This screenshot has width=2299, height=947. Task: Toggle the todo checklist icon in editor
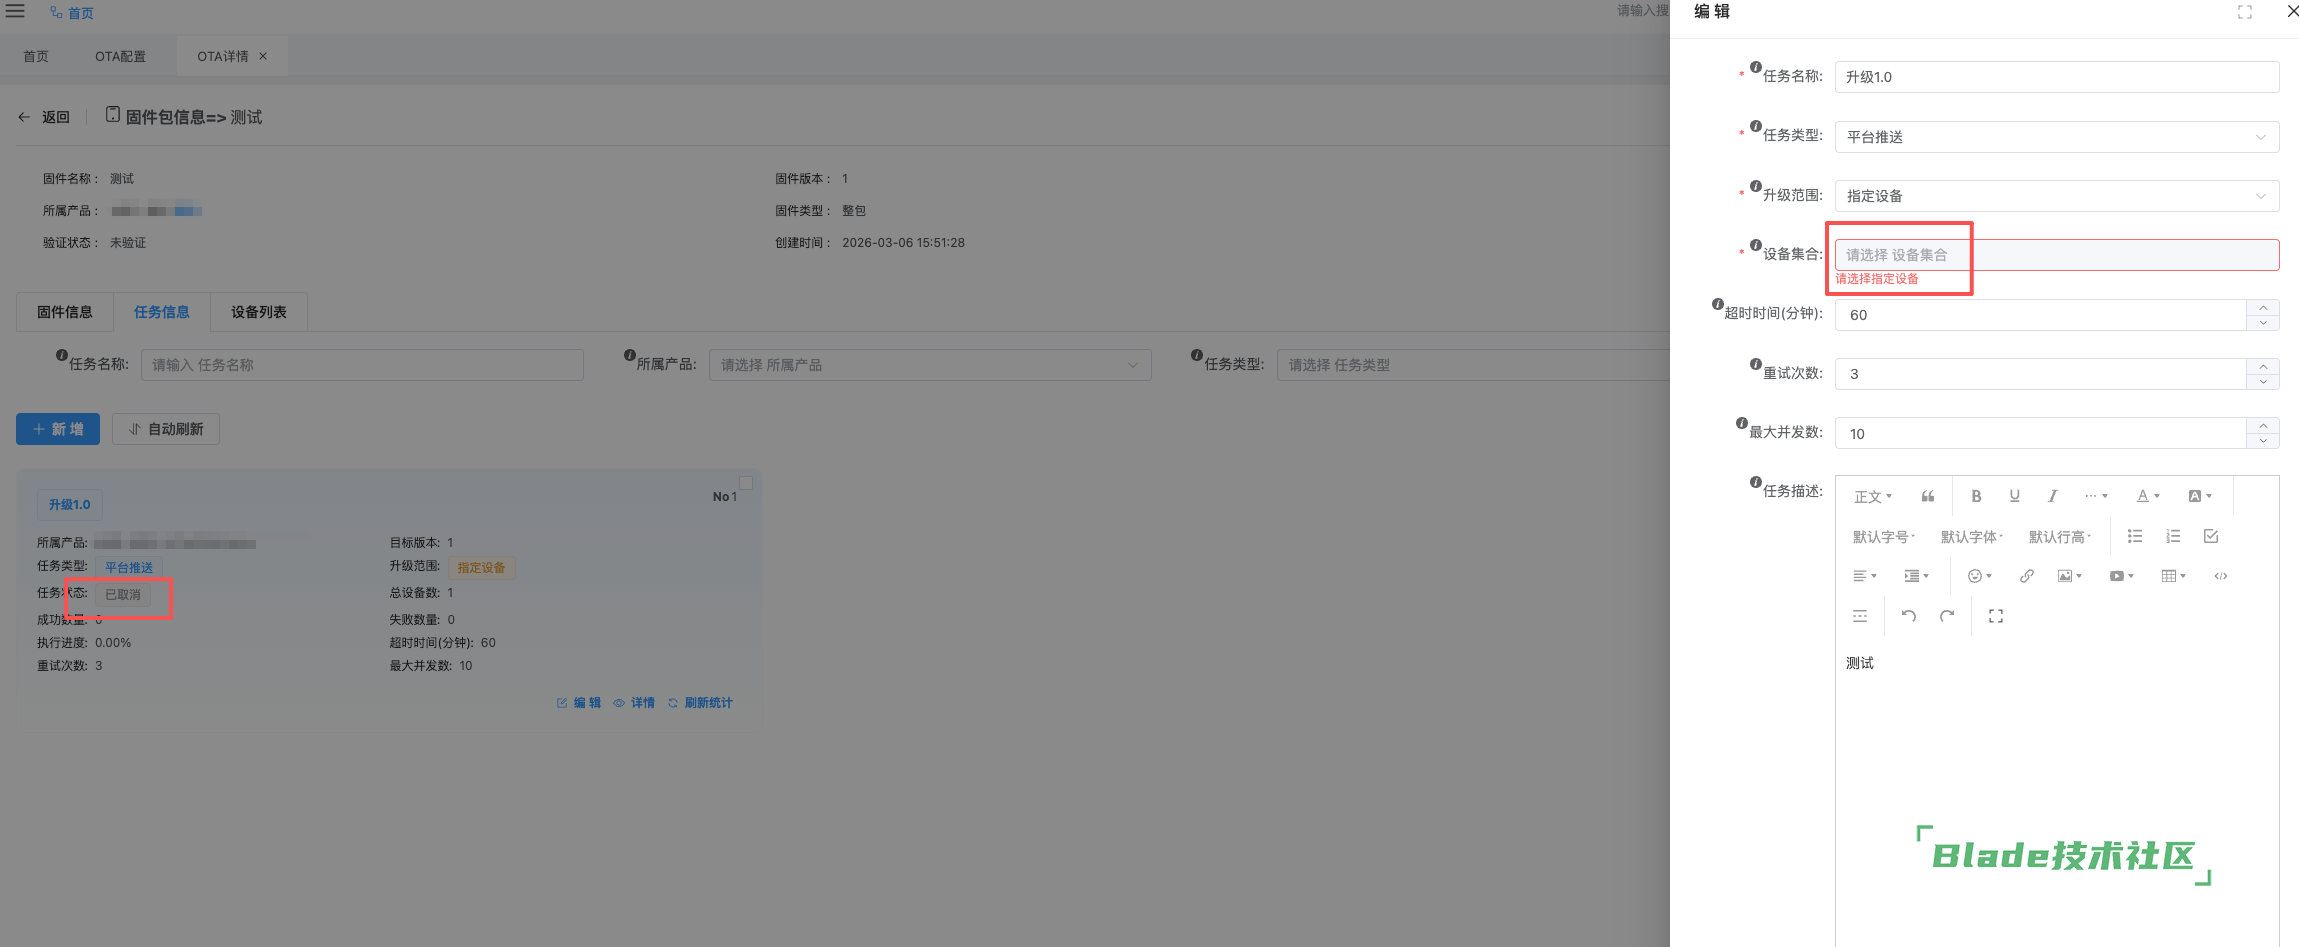pyautogui.click(x=2210, y=537)
